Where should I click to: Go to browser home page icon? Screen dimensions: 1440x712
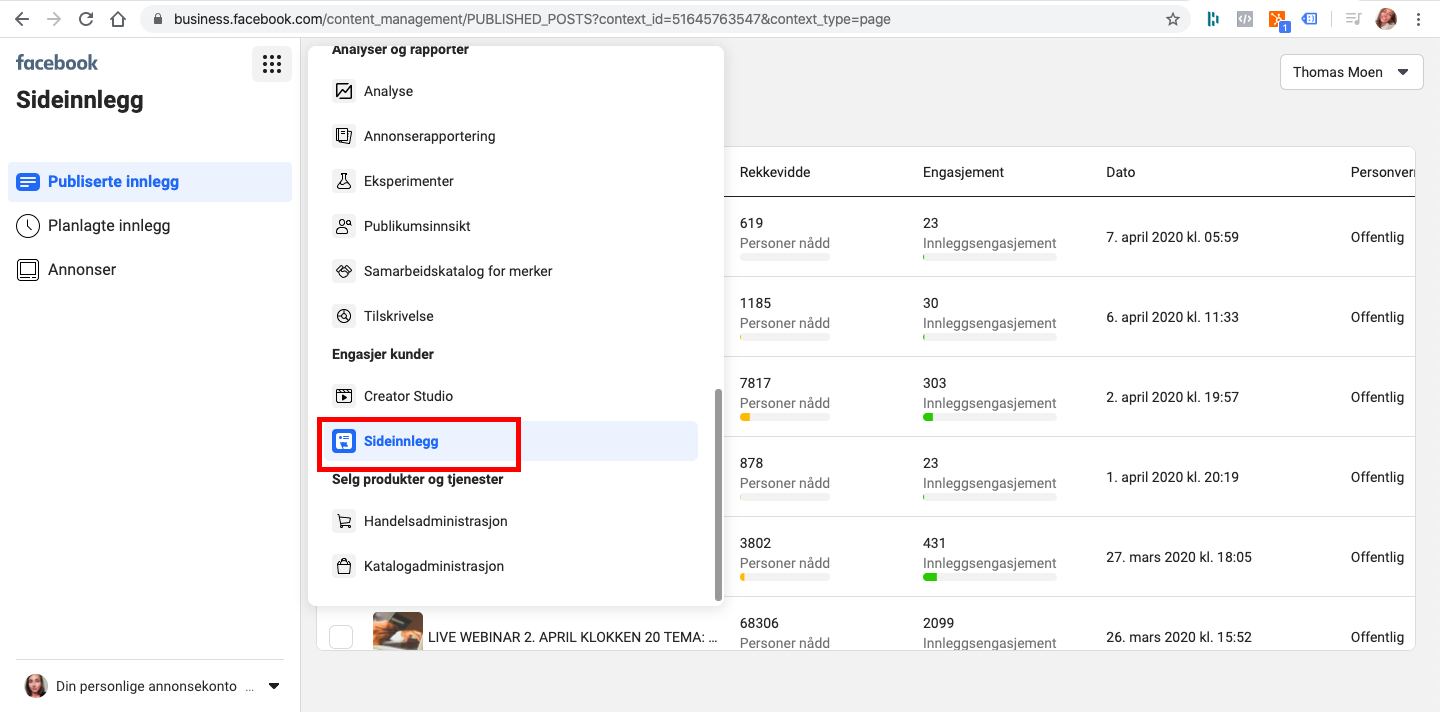[118, 19]
